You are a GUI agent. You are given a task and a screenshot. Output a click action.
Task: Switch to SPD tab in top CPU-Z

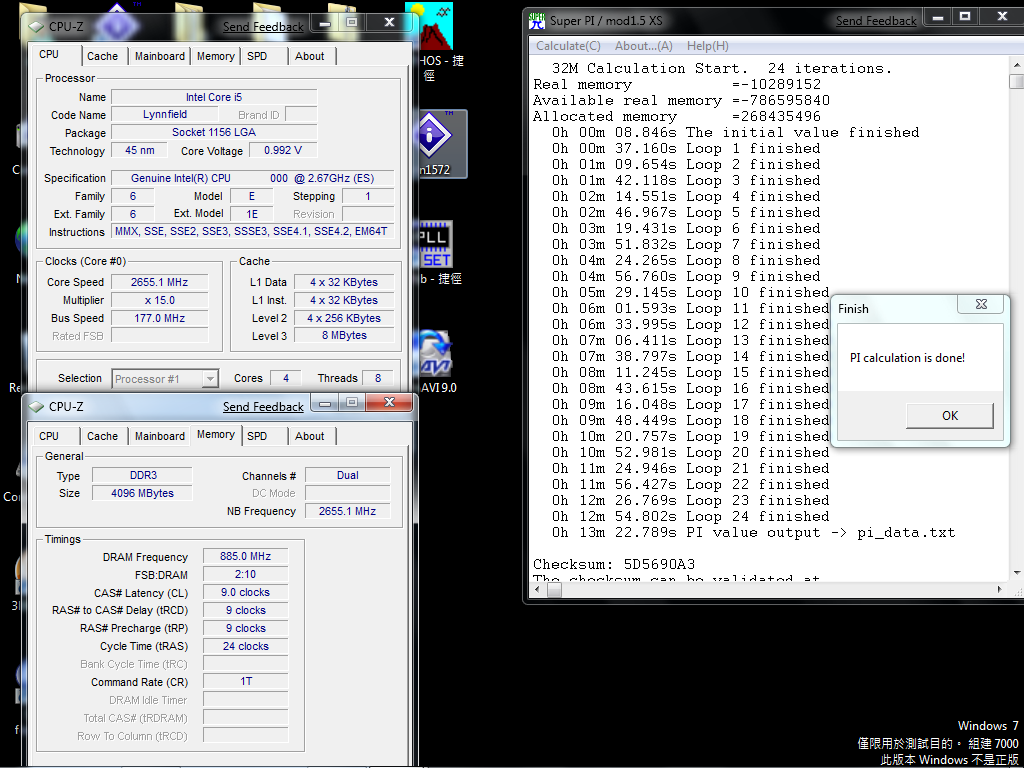point(257,56)
